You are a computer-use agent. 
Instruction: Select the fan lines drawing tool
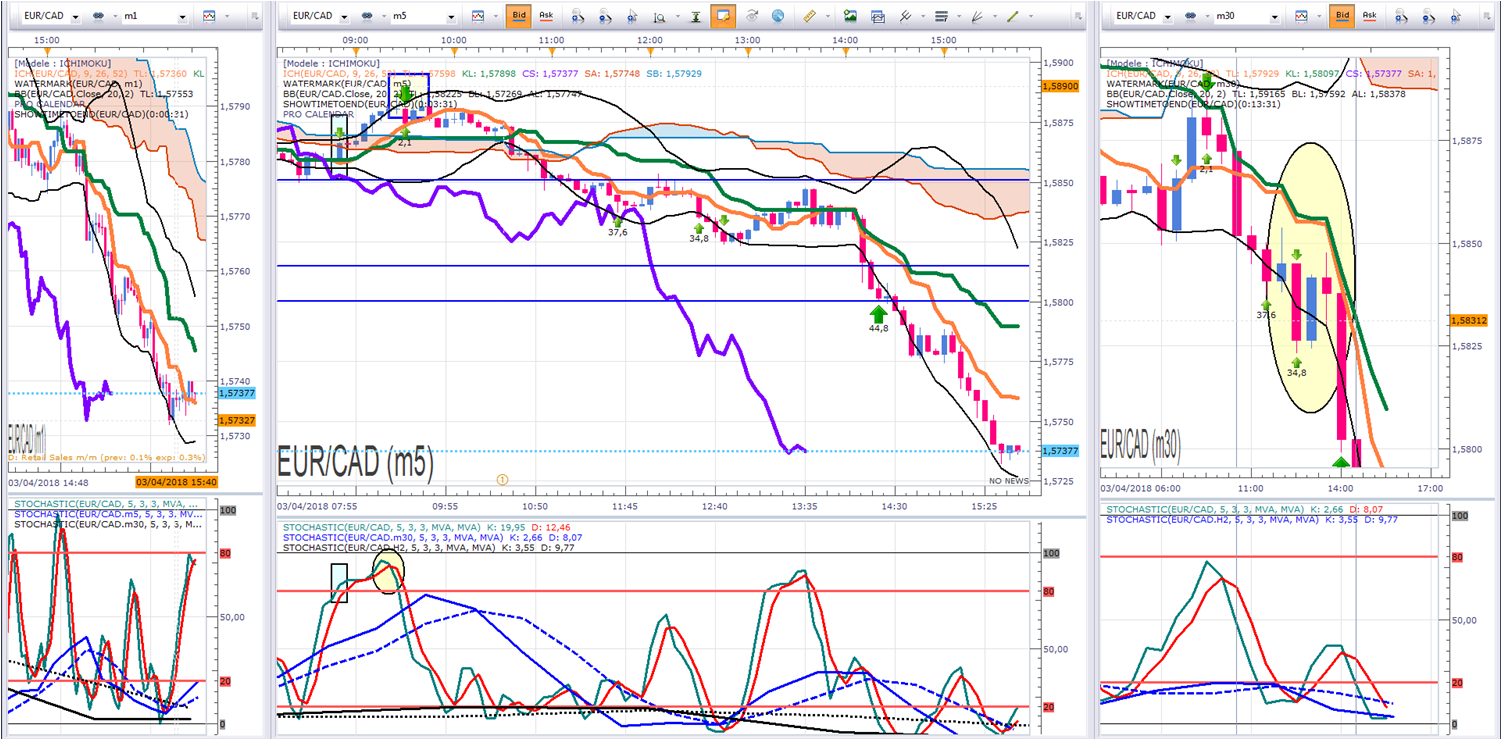pyautogui.click(x=977, y=17)
